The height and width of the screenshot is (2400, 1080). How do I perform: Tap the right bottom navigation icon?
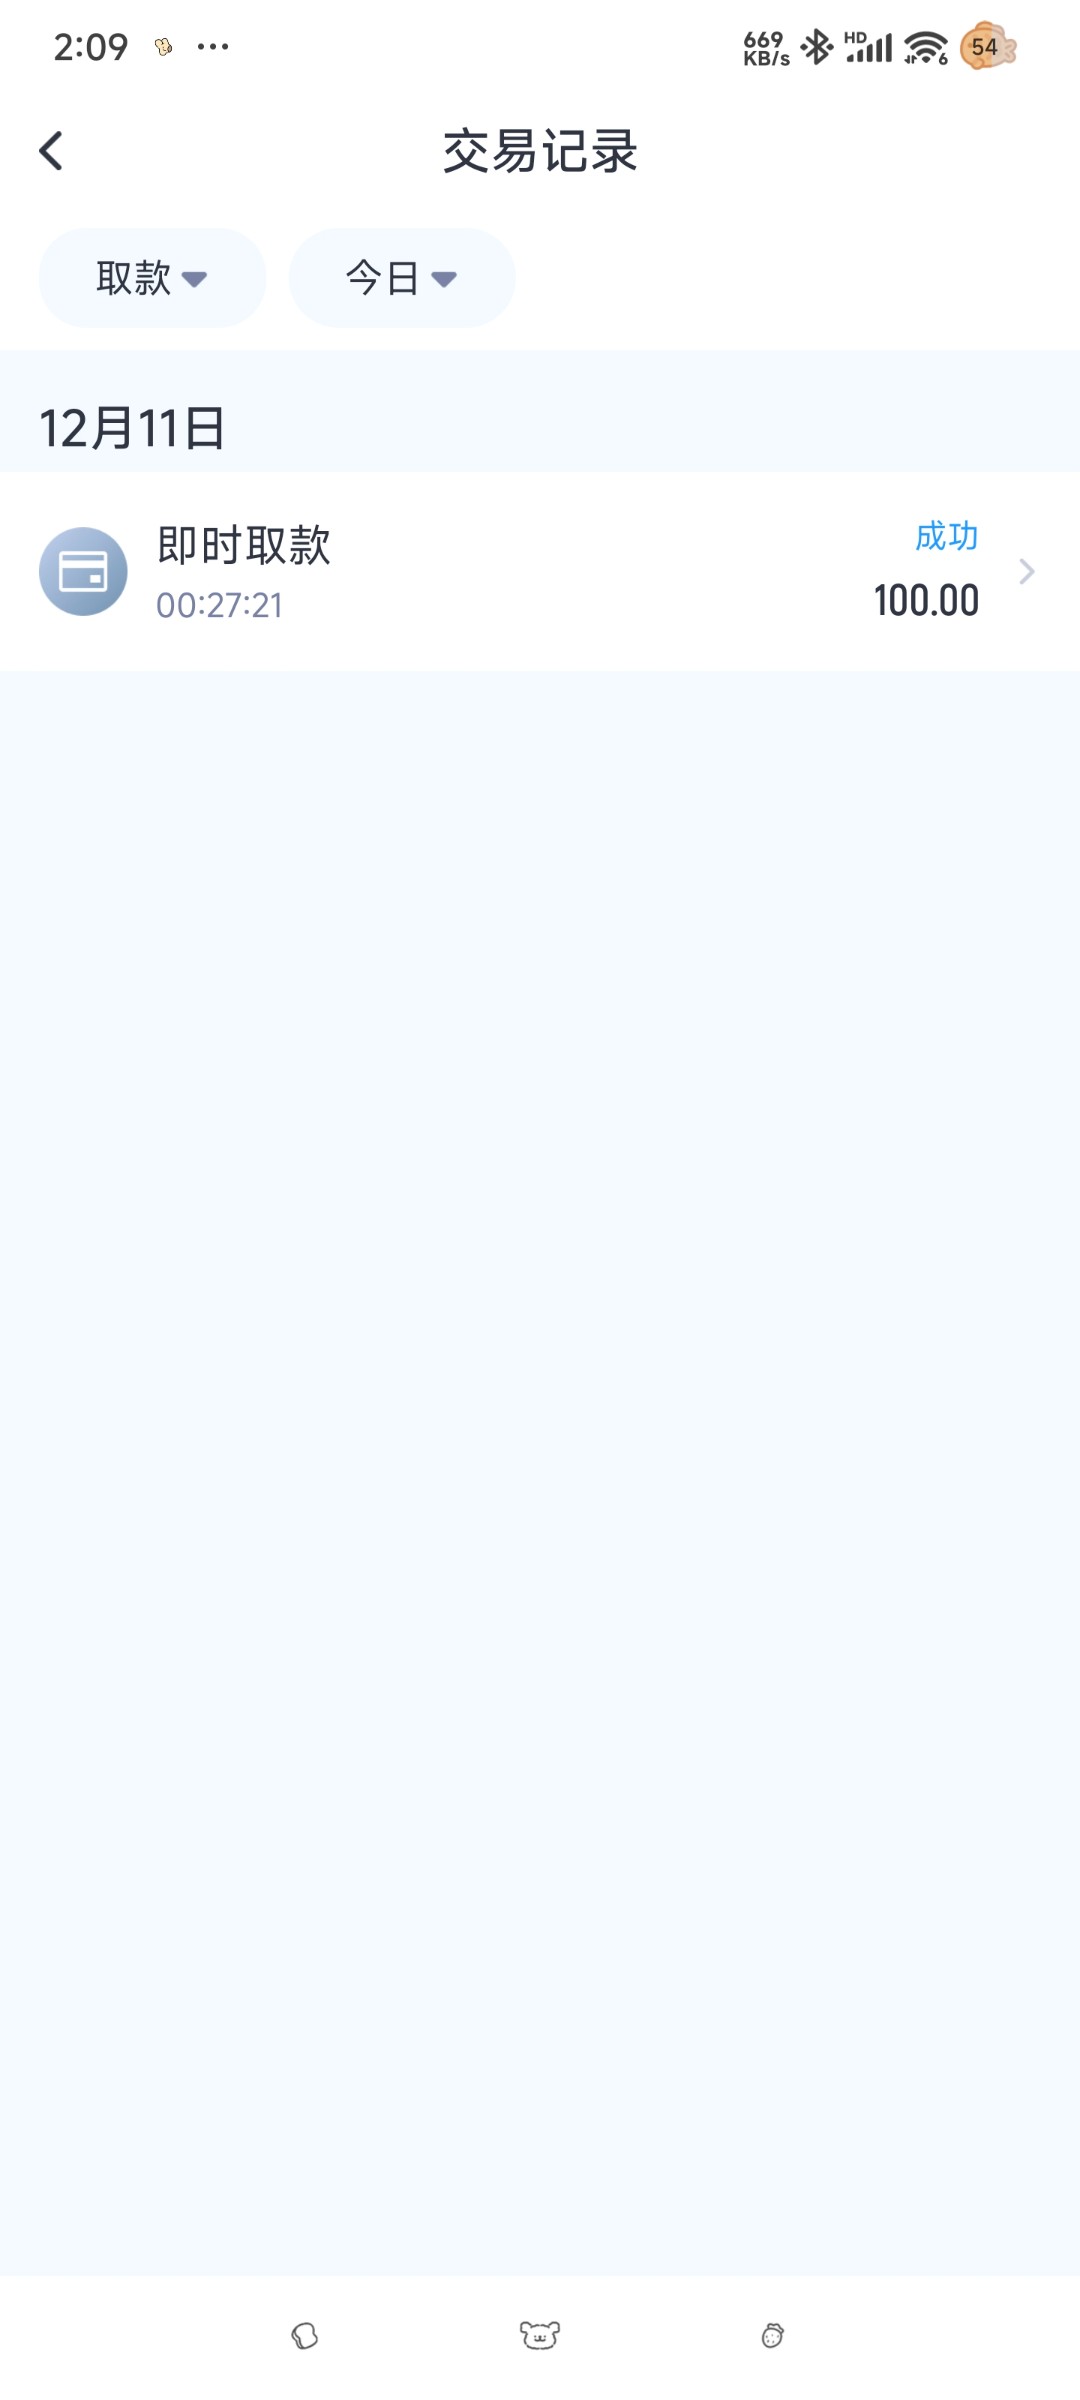(773, 2335)
